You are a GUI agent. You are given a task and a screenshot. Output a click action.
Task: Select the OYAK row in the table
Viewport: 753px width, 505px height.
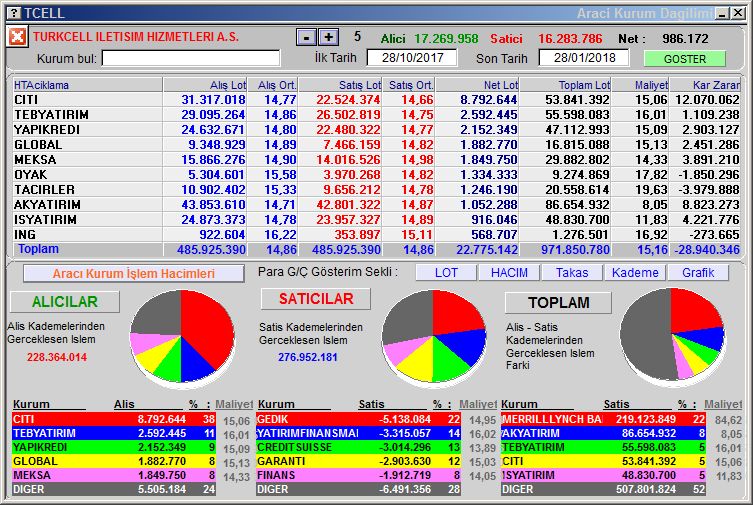(376, 174)
